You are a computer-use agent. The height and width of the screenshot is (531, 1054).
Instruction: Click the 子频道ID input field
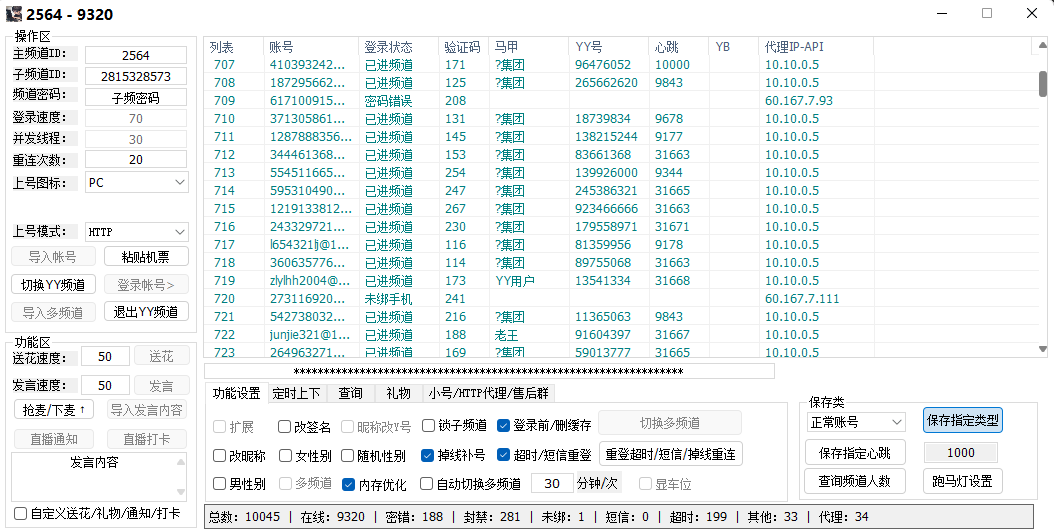[x=136, y=77]
